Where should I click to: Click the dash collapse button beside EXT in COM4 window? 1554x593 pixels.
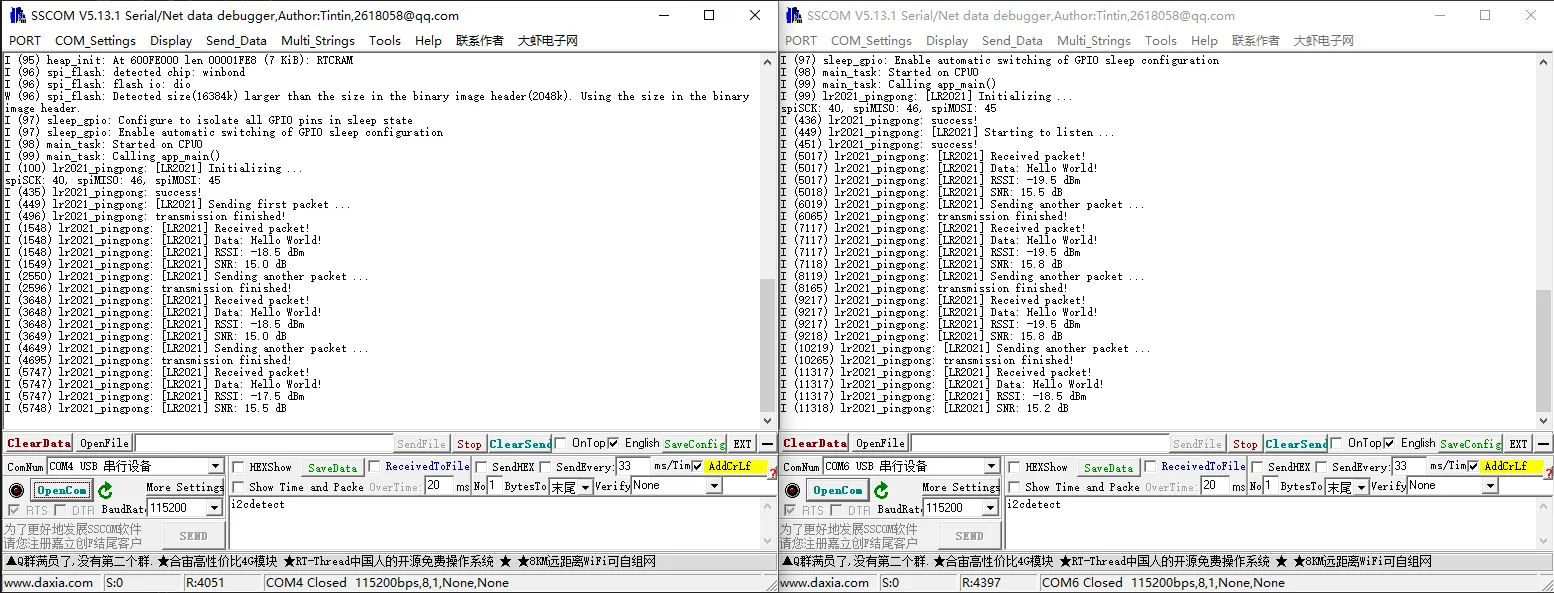[x=767, y=443]
